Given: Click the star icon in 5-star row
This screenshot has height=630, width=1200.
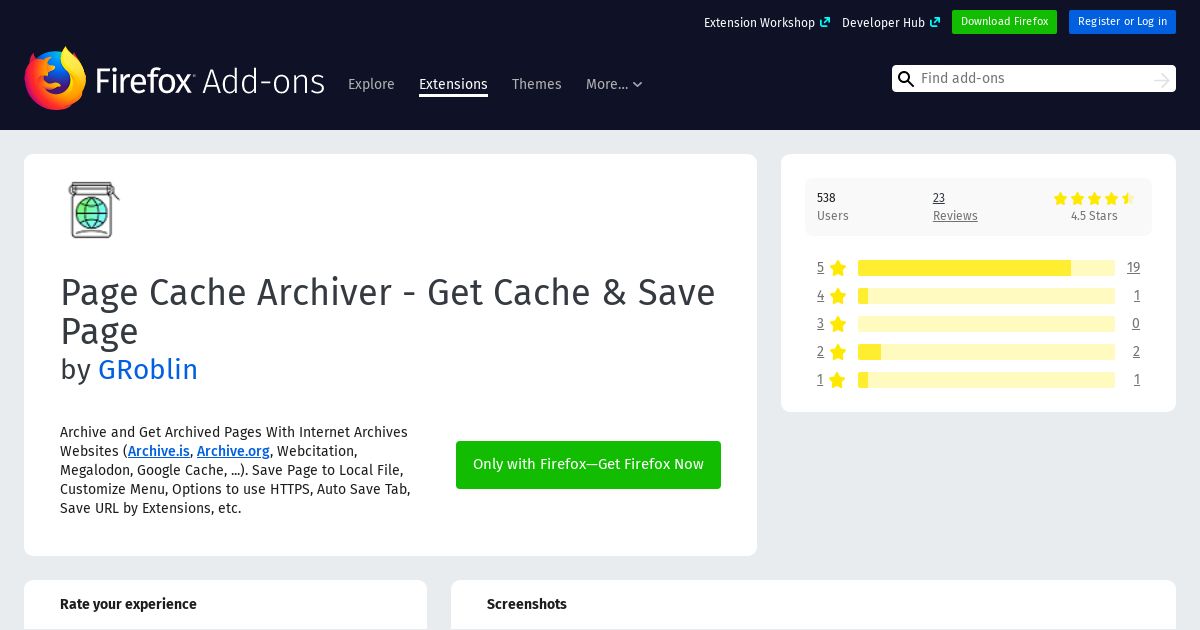Looking at the screenshot, I should (838, 268).
